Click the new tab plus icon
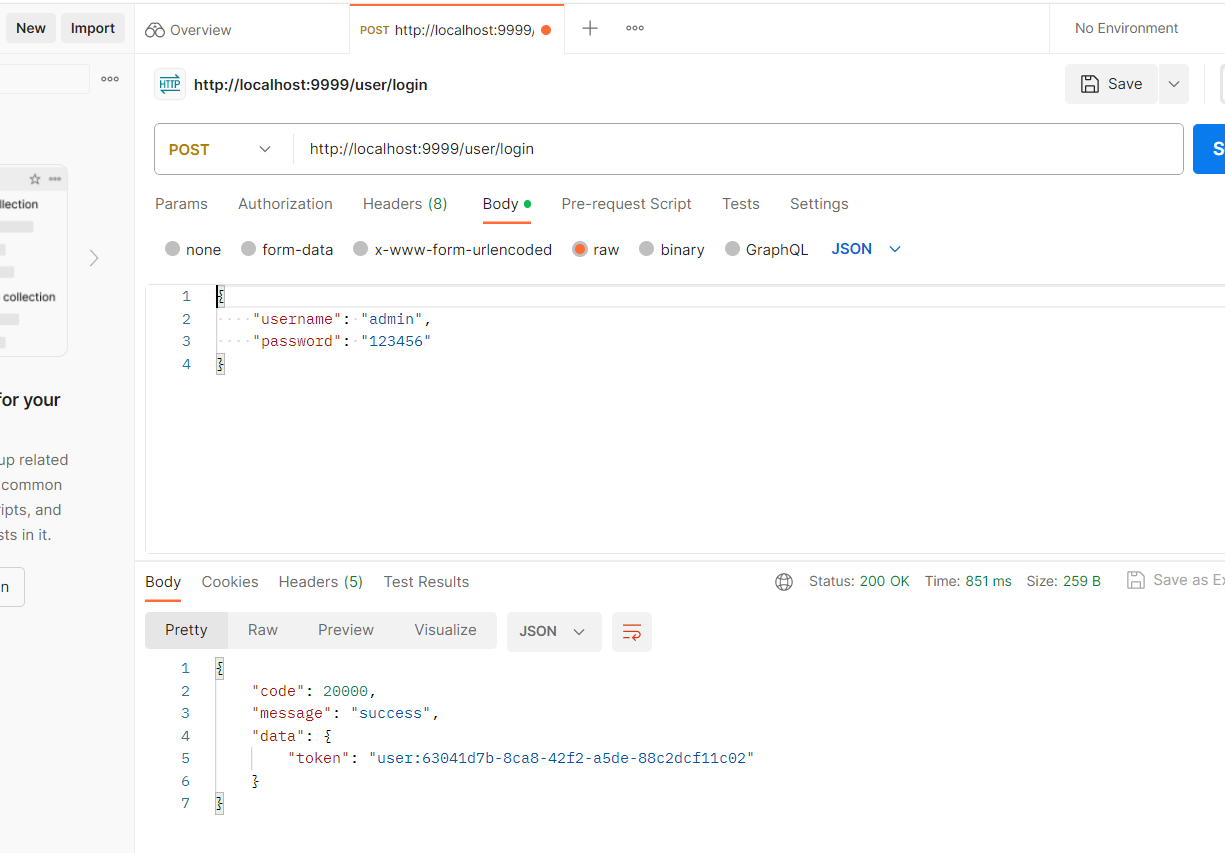The image size is (1225, 853). pyautogui.click(x=590, y=29)
